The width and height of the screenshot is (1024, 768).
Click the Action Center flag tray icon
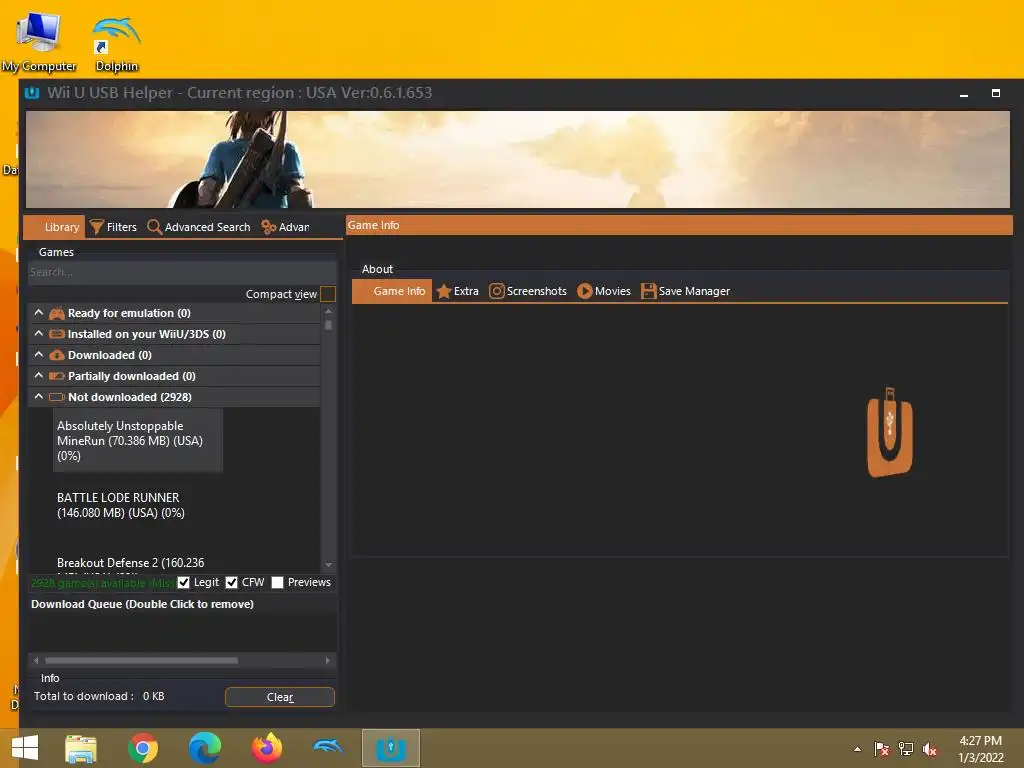[882, 749]
